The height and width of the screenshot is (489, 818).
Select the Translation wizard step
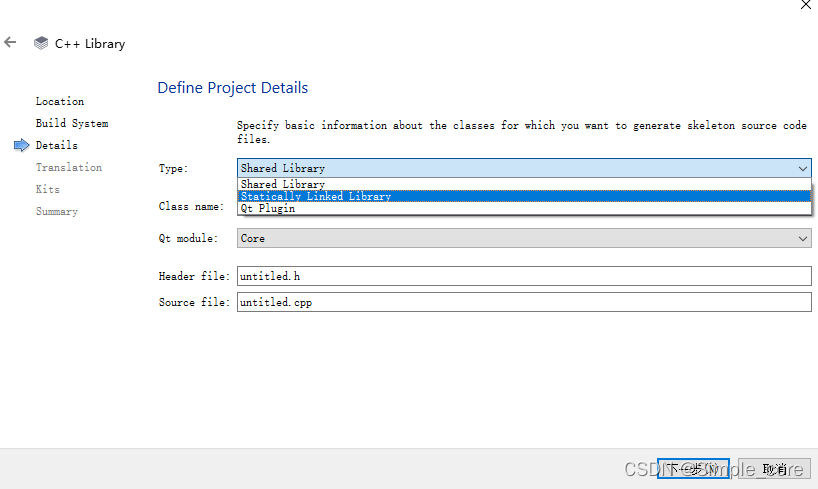click(69, 167)
